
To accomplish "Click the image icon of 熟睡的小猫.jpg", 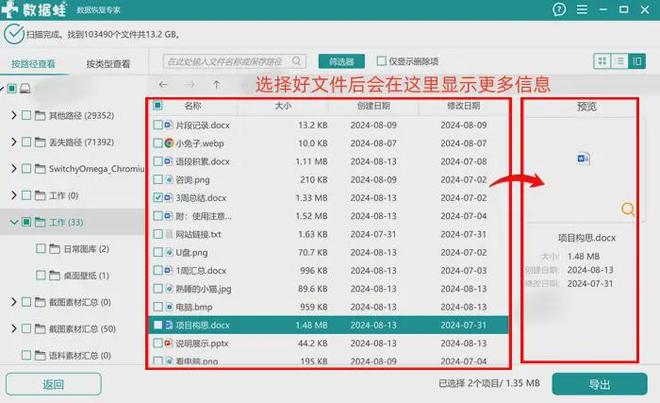I will point(169,288).
